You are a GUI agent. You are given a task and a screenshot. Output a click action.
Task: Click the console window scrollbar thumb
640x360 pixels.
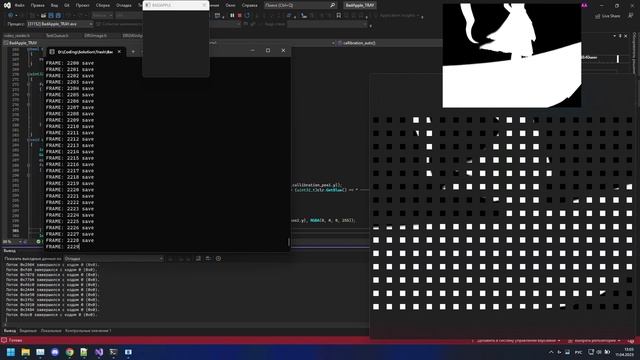pyautogui.click(x=289, y=242)
